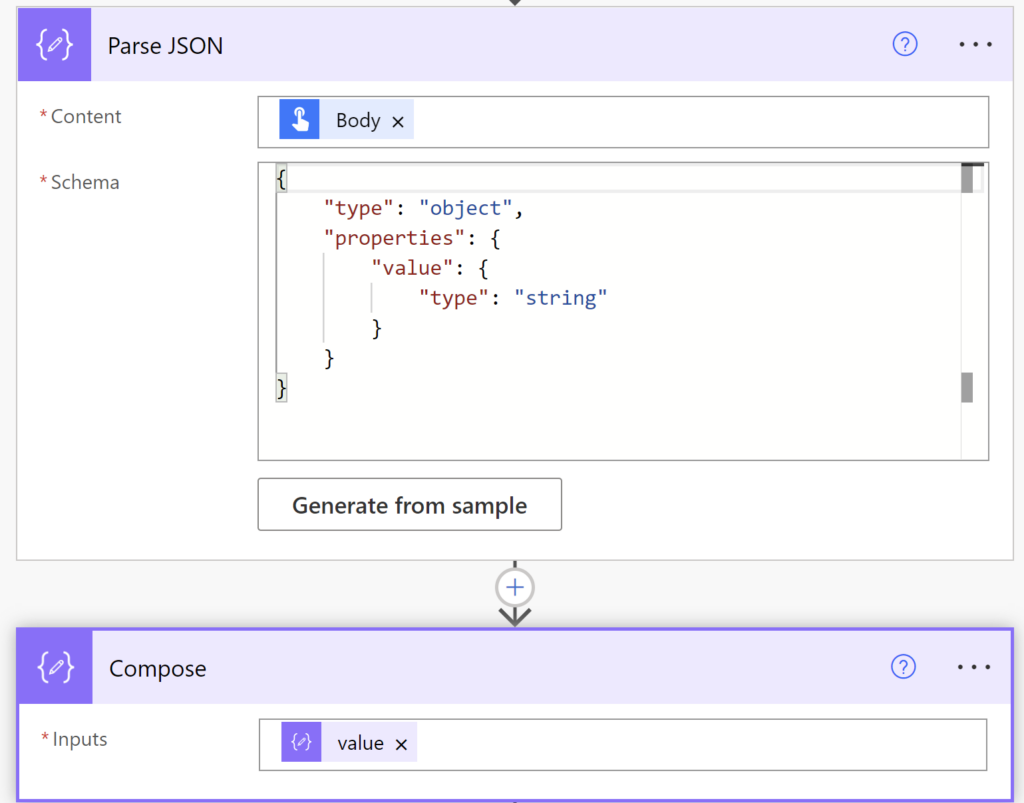Image resolution: width=1024 pixels, height=803 pixels.
Task: Click the Body token label
Action: 358,120
